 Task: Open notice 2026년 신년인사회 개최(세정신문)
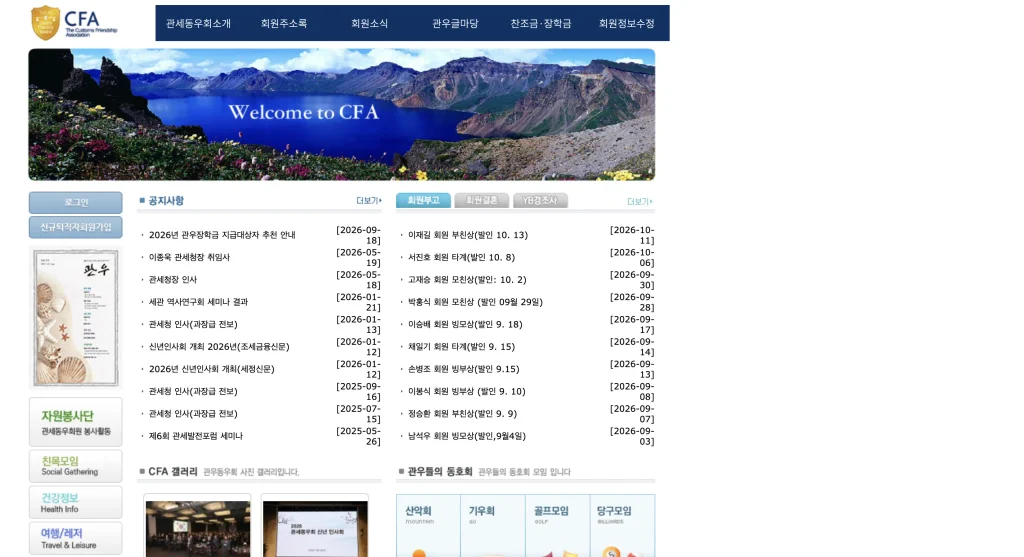click(x=212, y=369)
